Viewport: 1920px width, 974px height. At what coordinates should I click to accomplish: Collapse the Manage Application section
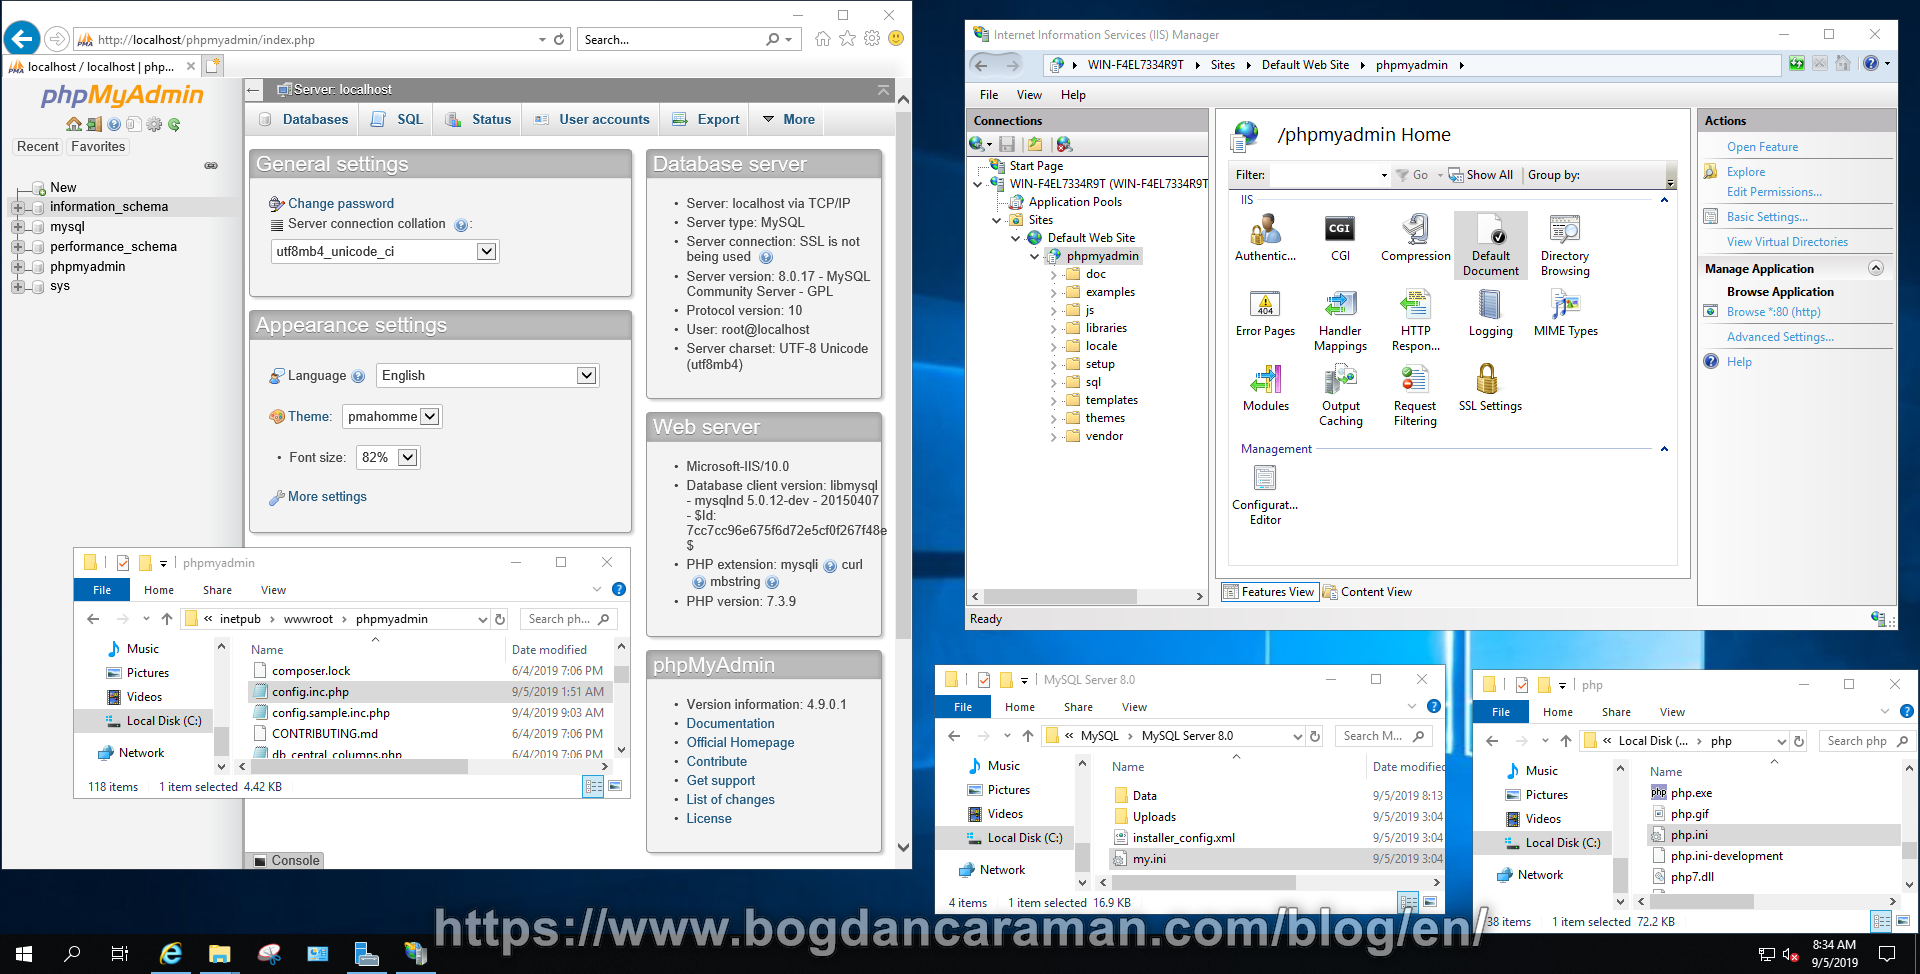point(1876,268)
